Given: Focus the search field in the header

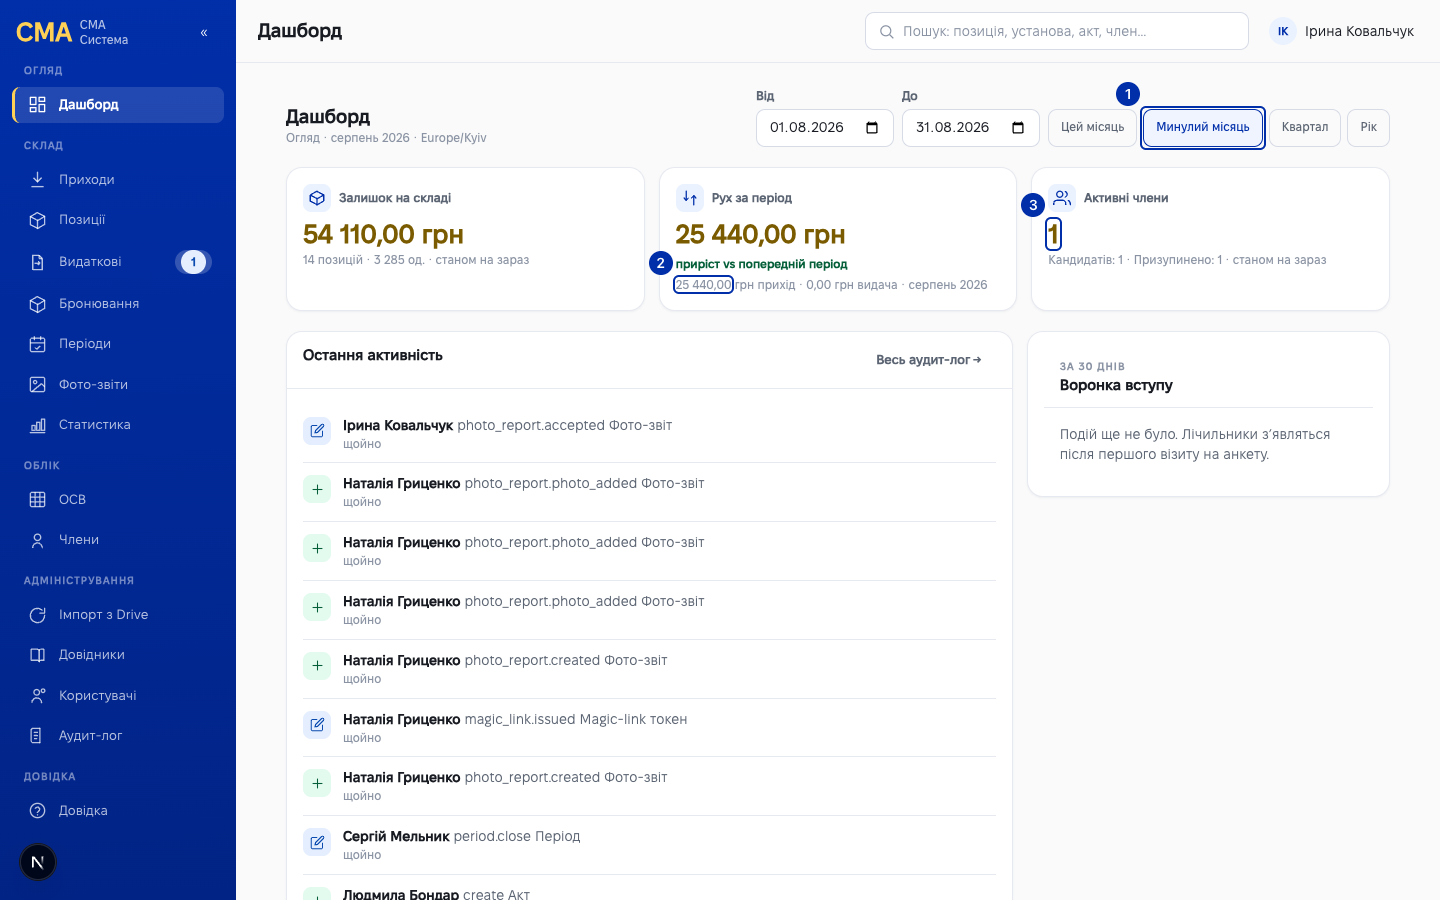Looking at the screenshot, I should (x=1057, y=31).
